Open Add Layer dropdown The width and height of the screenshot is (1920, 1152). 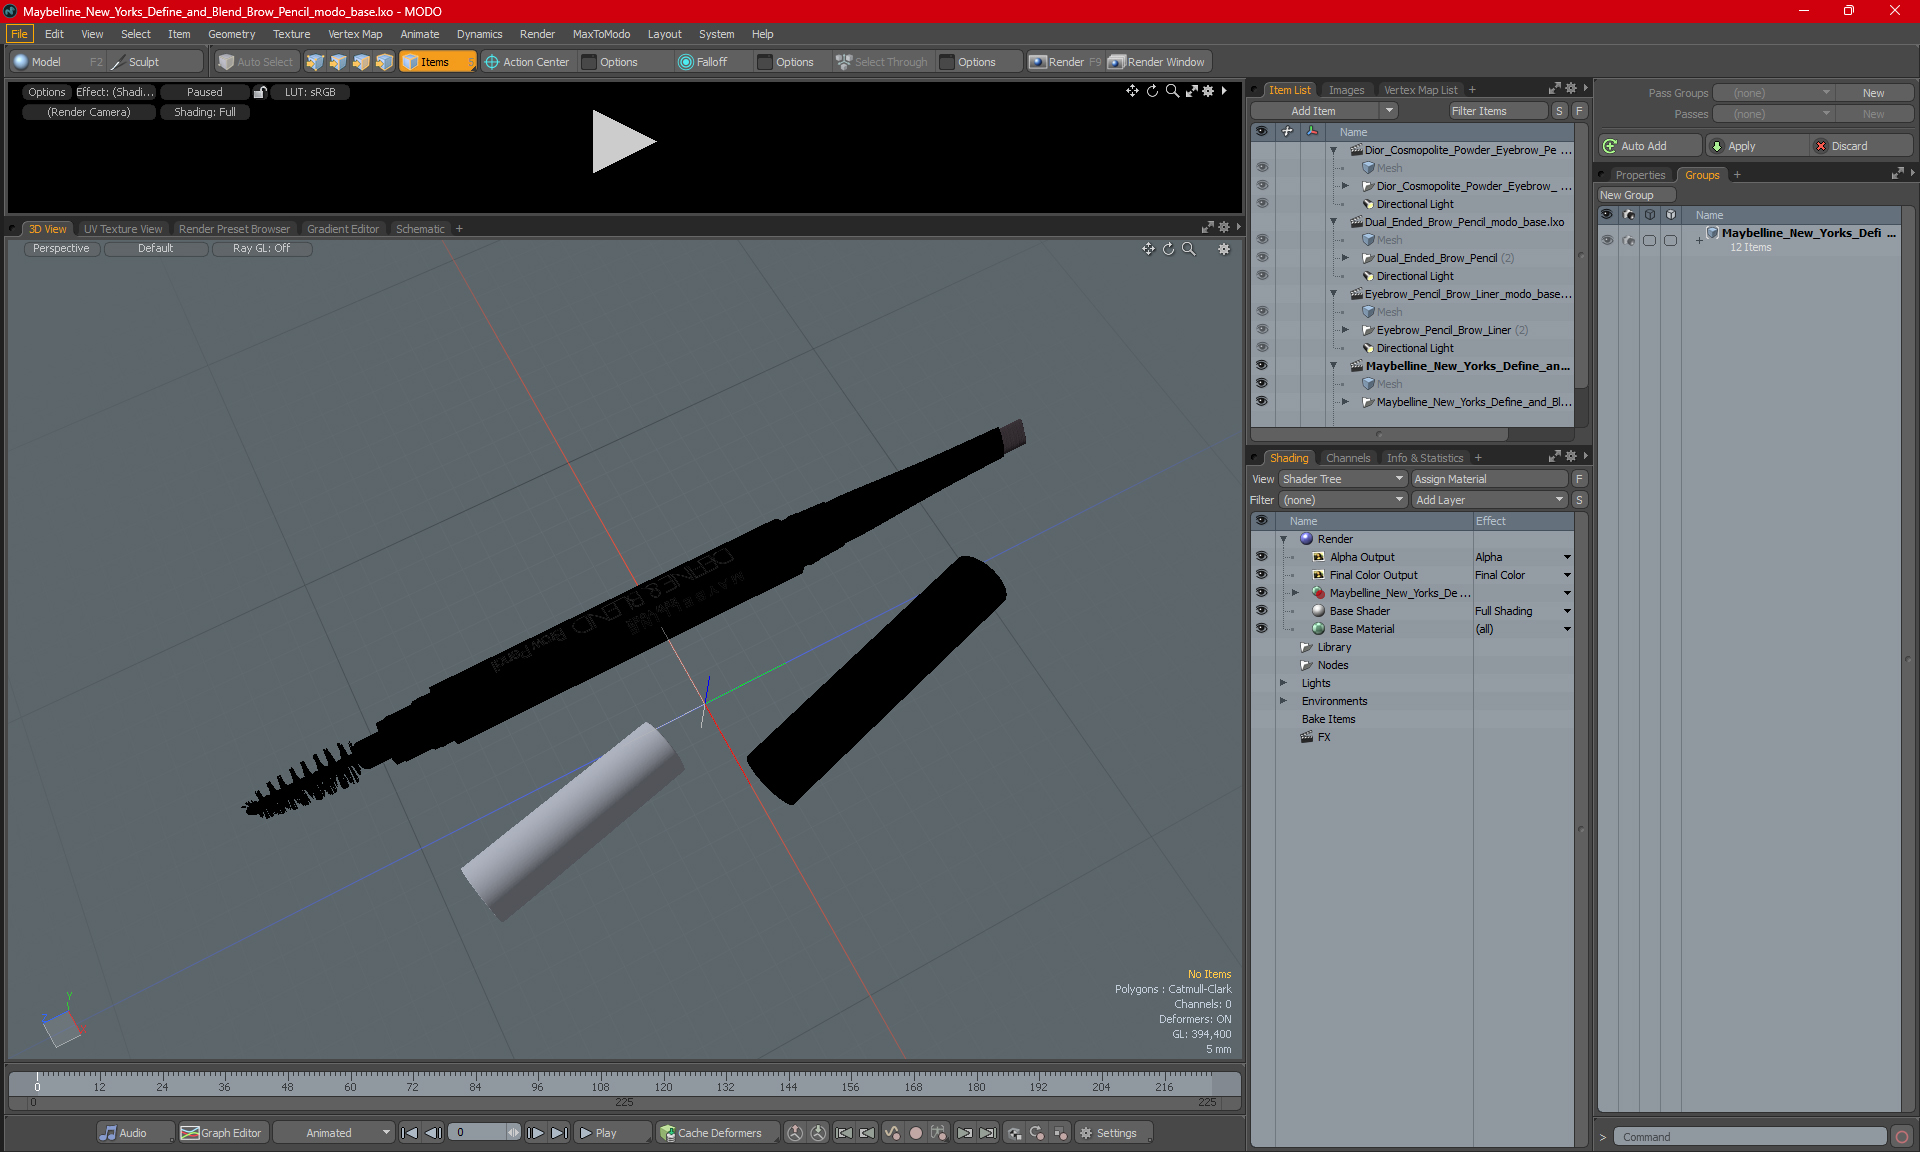(1489, 500)
